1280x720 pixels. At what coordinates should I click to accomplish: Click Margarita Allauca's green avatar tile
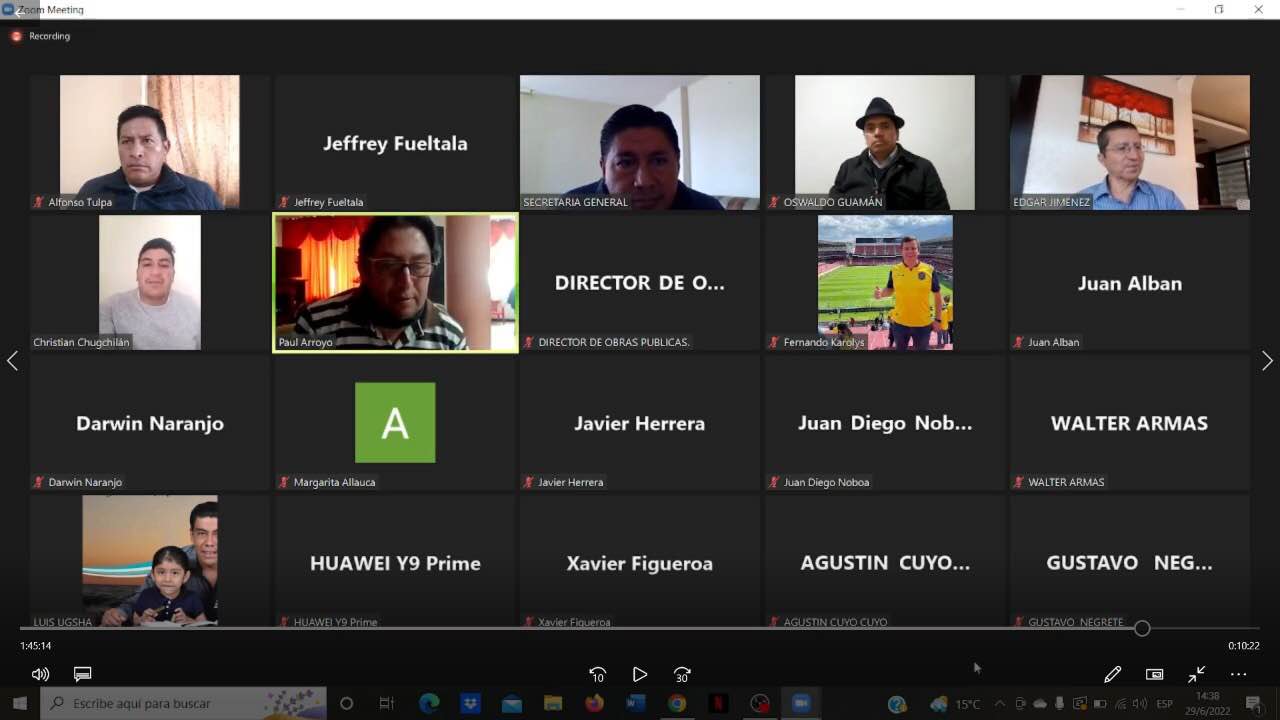click(395, 422)
